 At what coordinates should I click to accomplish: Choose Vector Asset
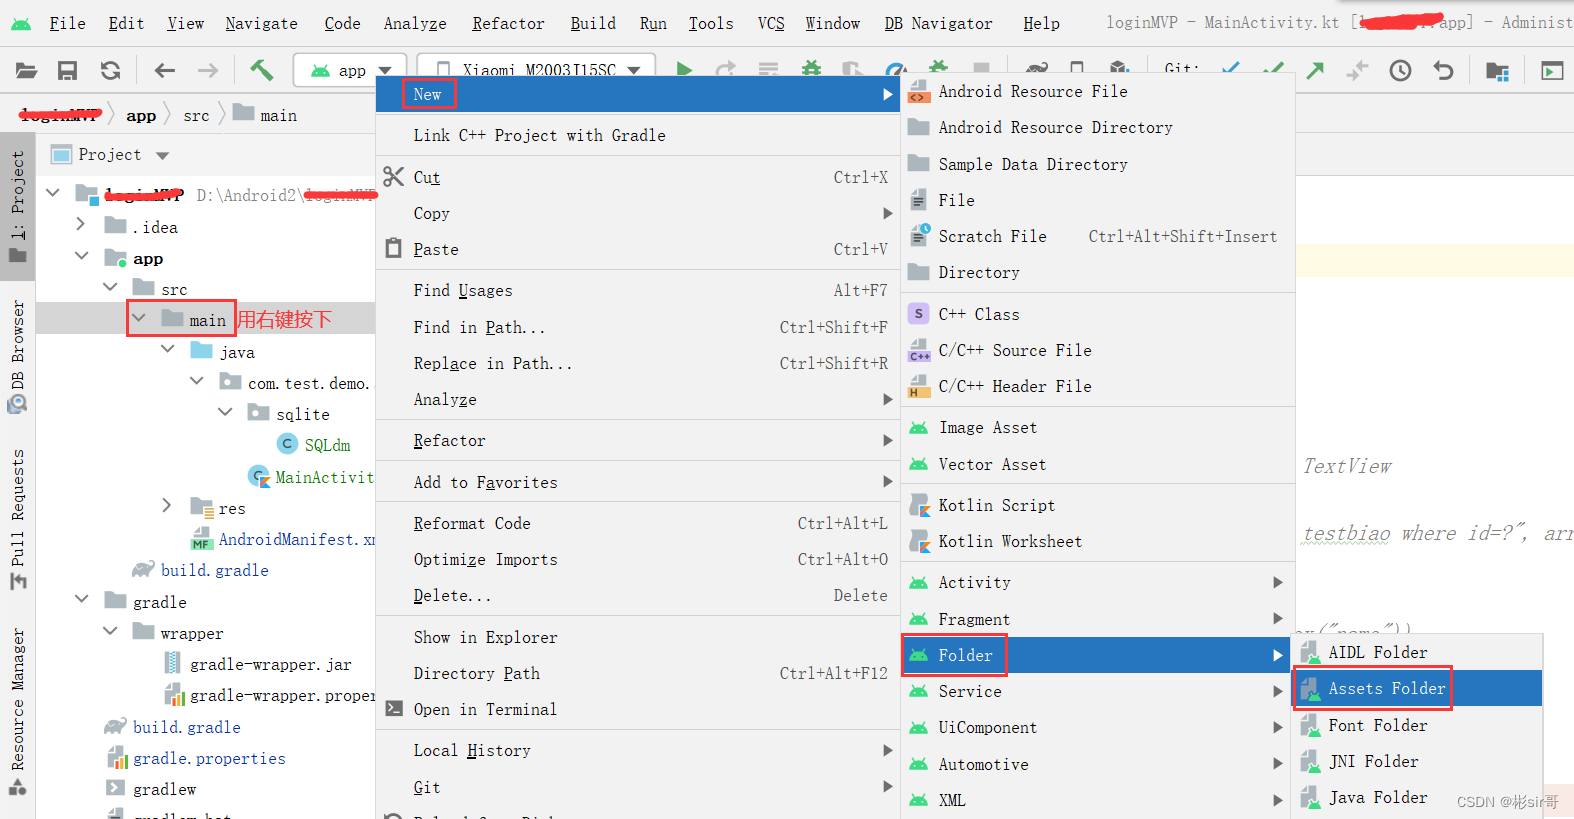(1098, 464)
